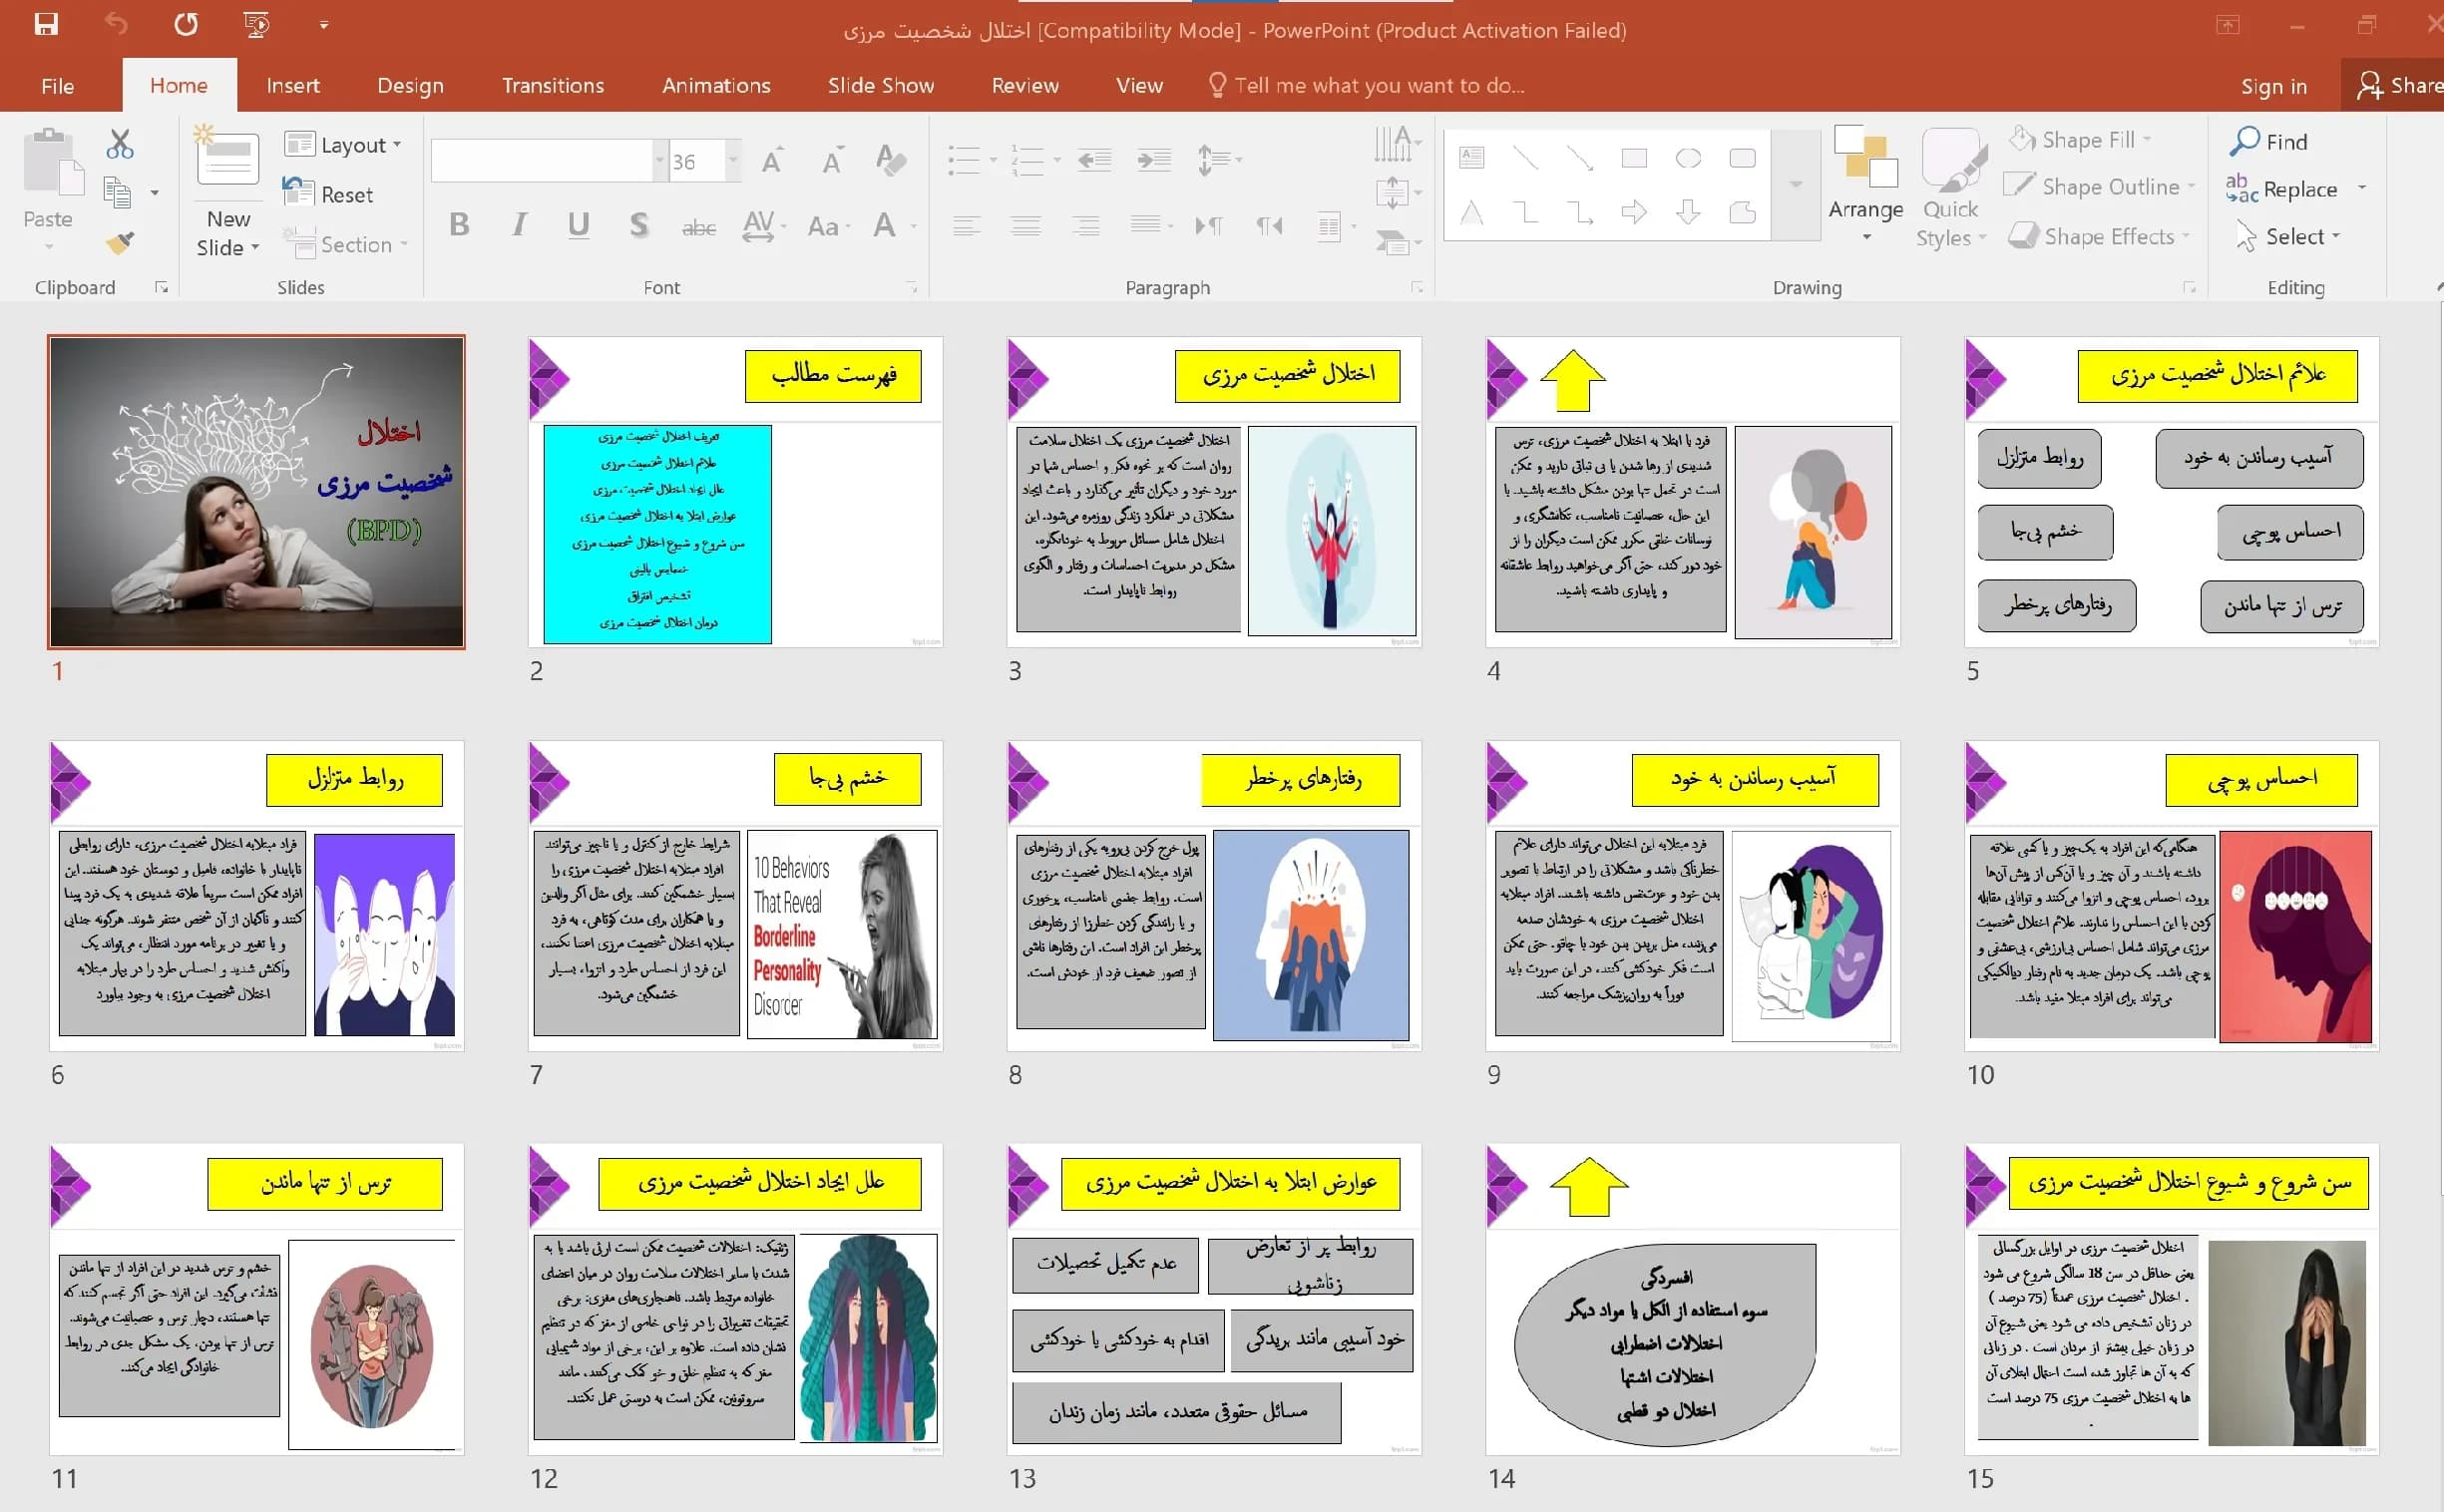Click the Cut scissors icon

click(120, 145)
